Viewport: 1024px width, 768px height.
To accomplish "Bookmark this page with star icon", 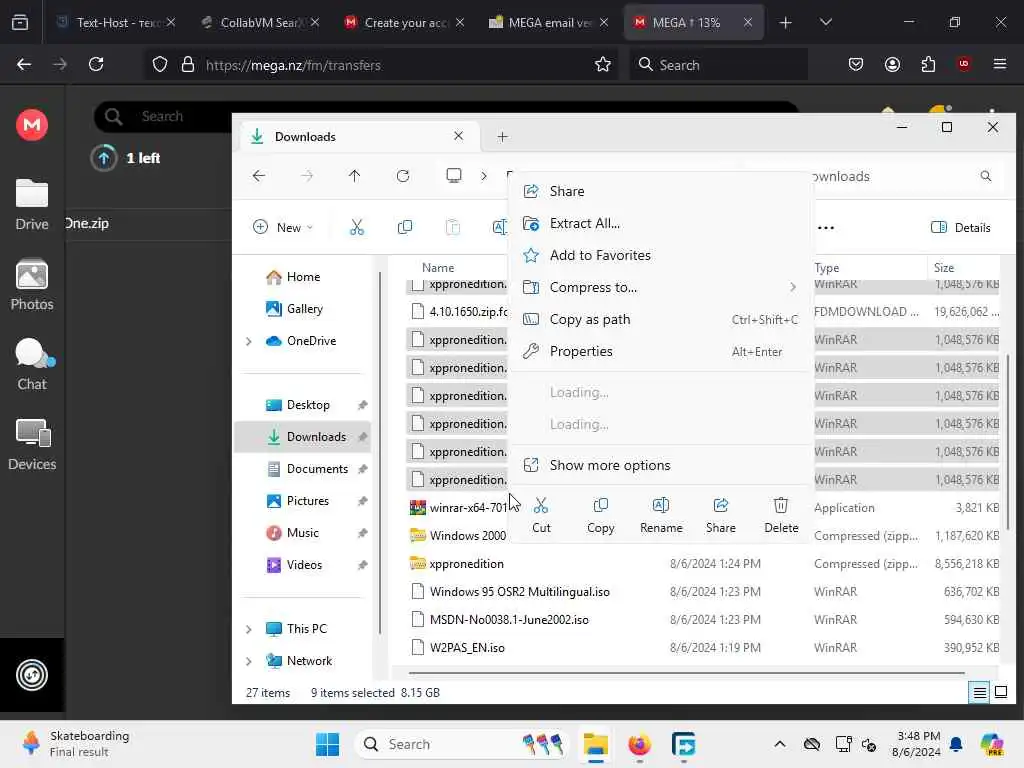I will (x=602, y=64).
